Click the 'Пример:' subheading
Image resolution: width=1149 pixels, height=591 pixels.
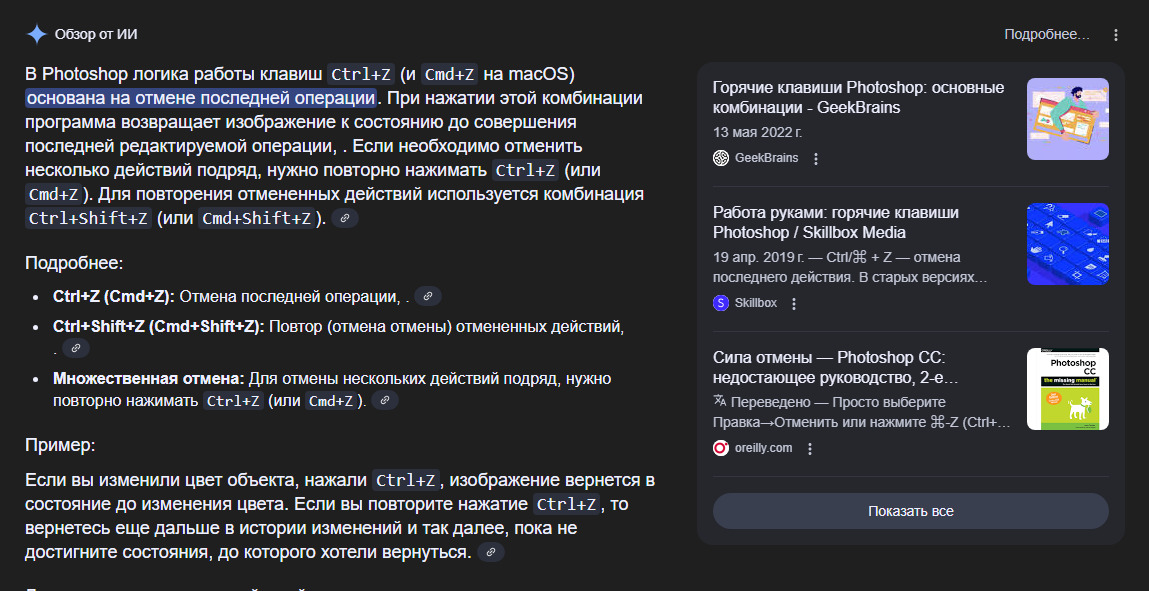(x=60, y=446)
